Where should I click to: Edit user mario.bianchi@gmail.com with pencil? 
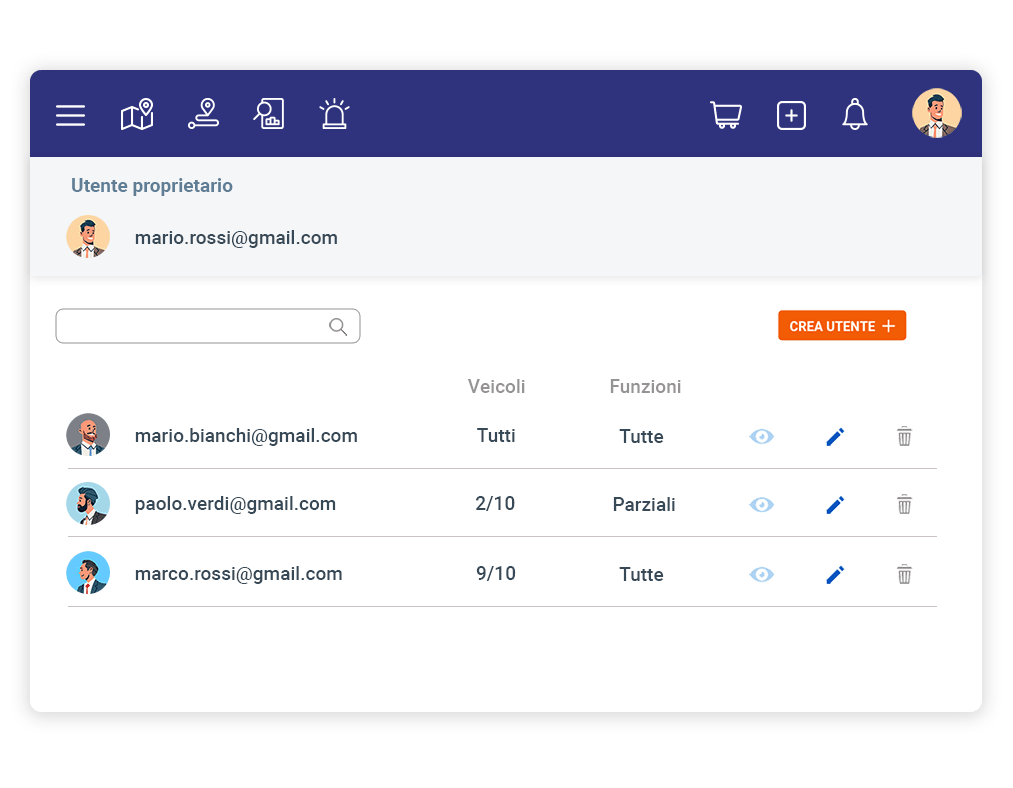(x=835, y=436)
